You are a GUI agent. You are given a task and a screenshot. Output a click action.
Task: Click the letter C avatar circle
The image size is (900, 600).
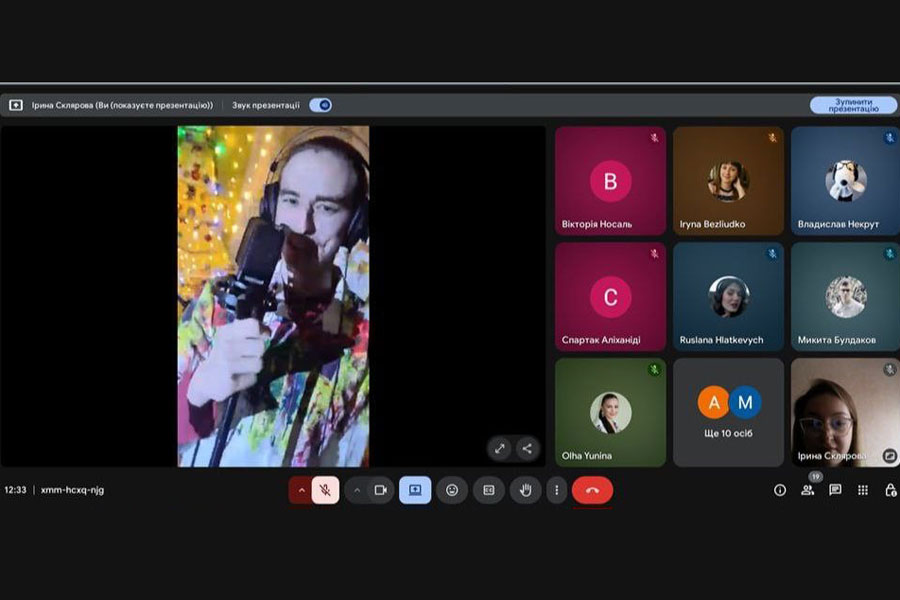click(x=611, y=297)
